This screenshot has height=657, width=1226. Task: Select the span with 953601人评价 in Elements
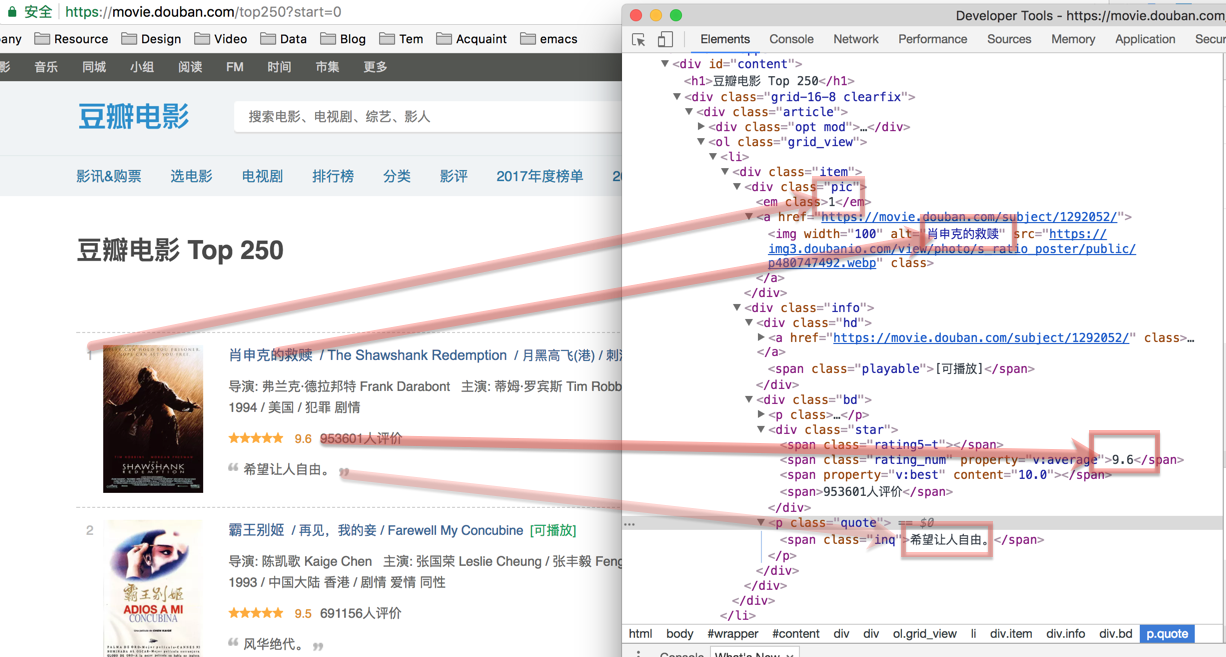[866, 491]
